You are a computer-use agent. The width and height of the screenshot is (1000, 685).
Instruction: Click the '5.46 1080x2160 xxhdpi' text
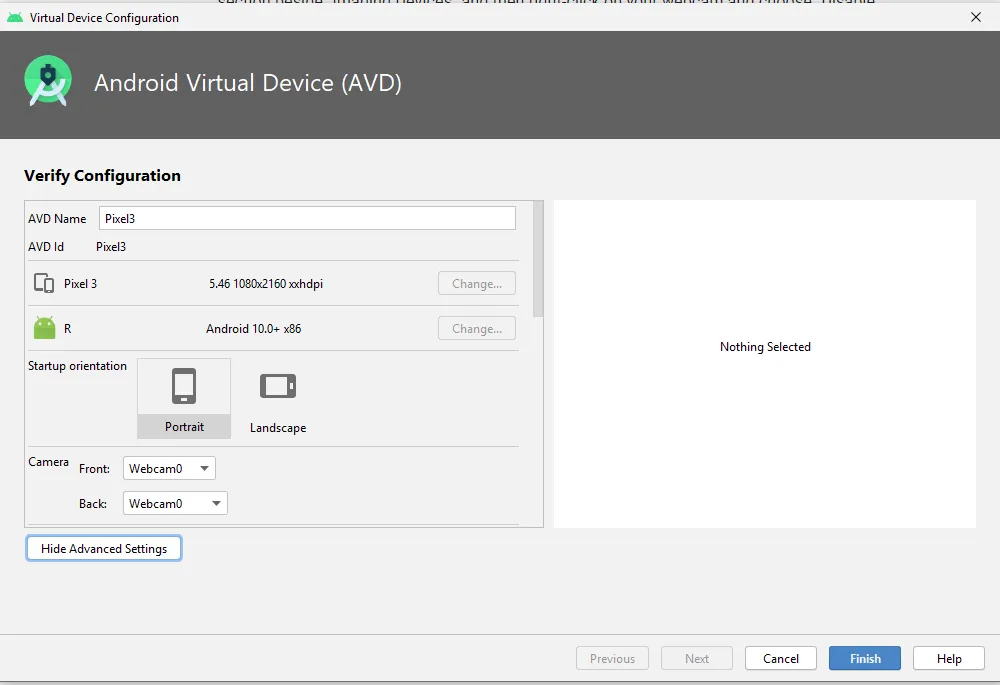click(266, 284)
